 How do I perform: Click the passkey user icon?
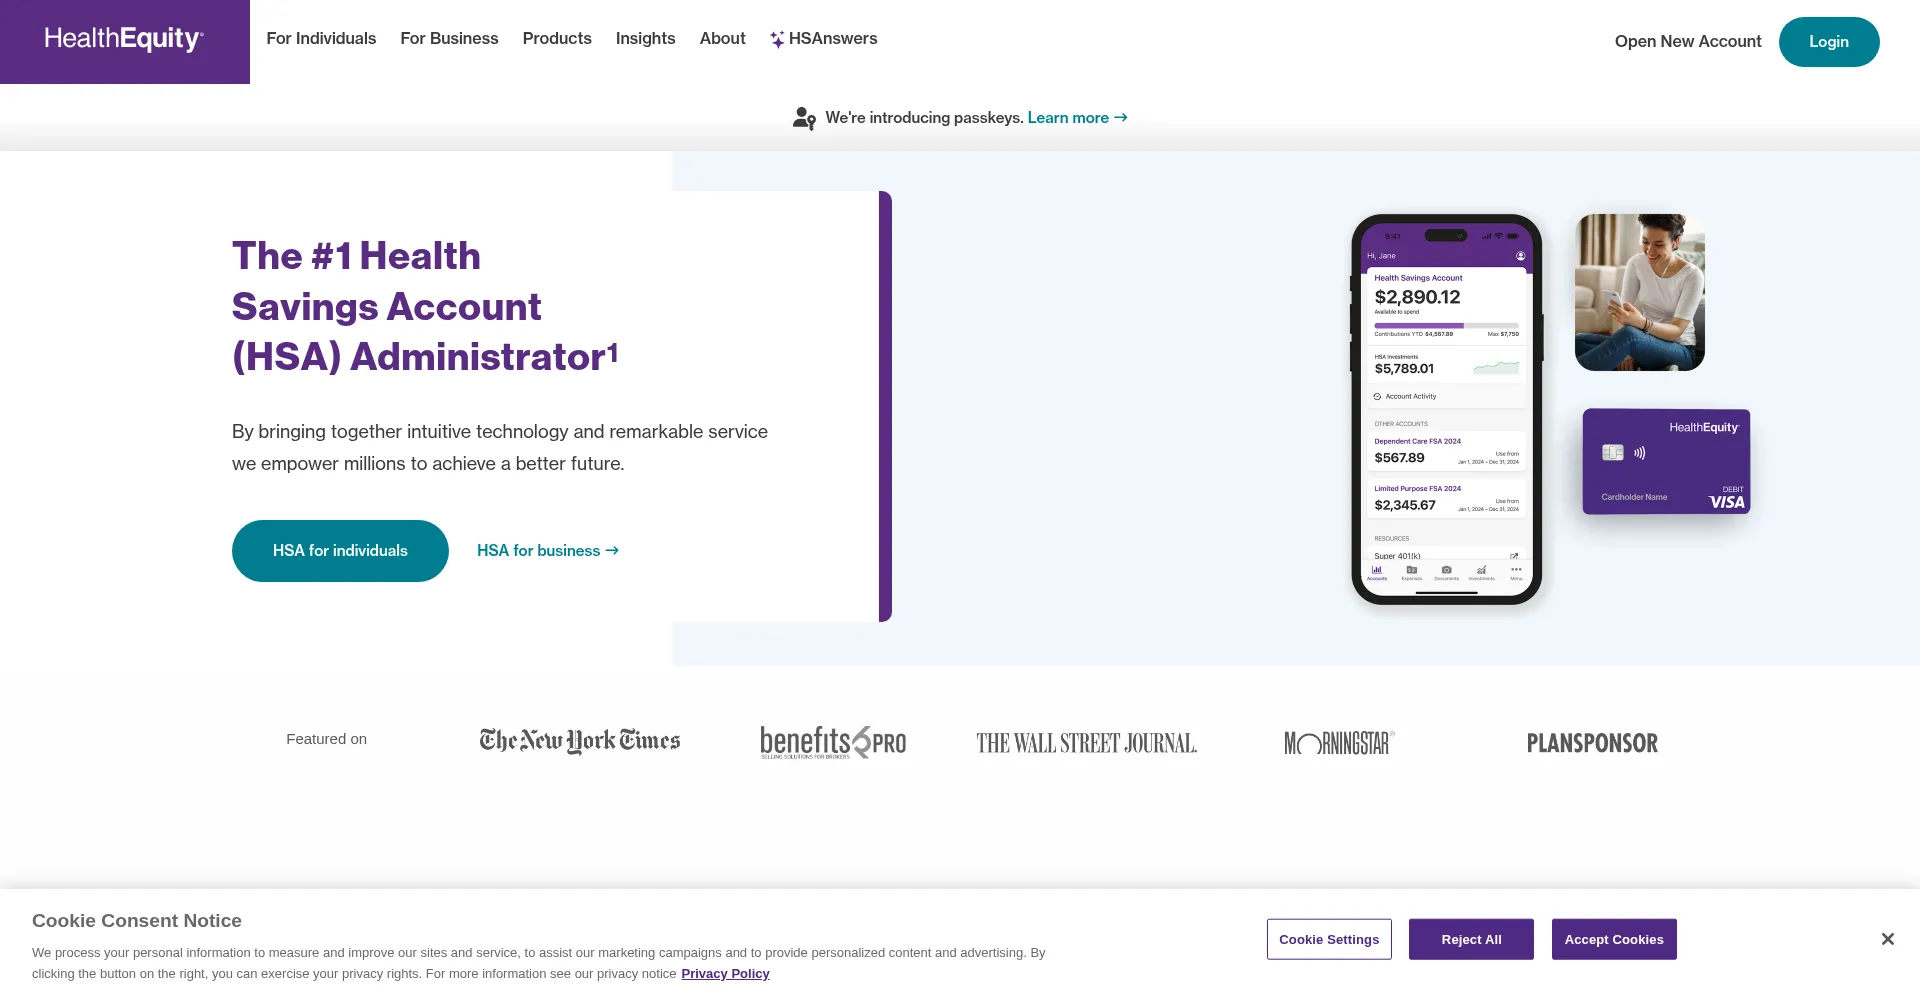804,118
